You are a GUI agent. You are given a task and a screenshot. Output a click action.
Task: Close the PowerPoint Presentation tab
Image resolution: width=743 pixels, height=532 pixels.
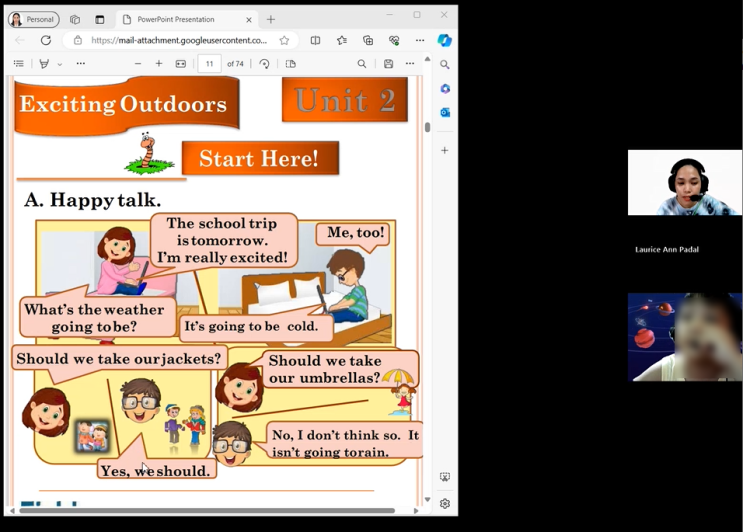coord(249,19)
